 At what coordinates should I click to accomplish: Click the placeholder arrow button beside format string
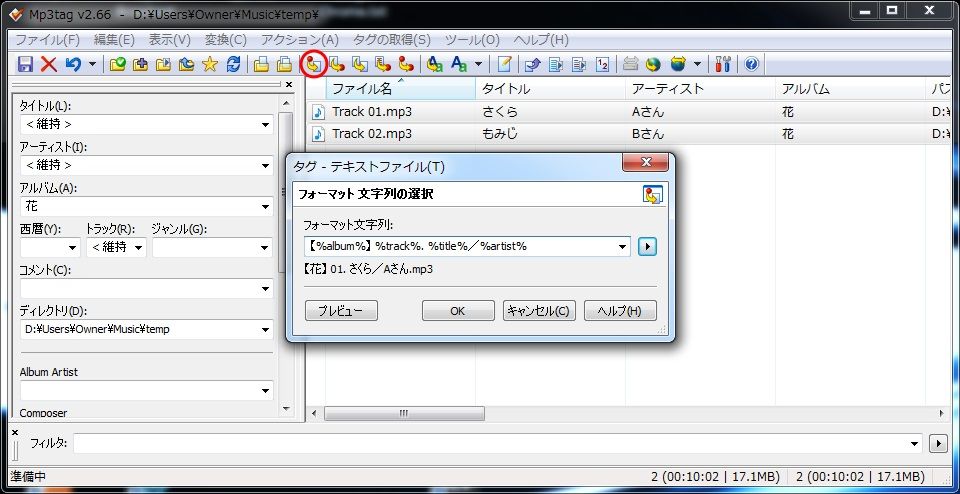(x=647, y=247)
